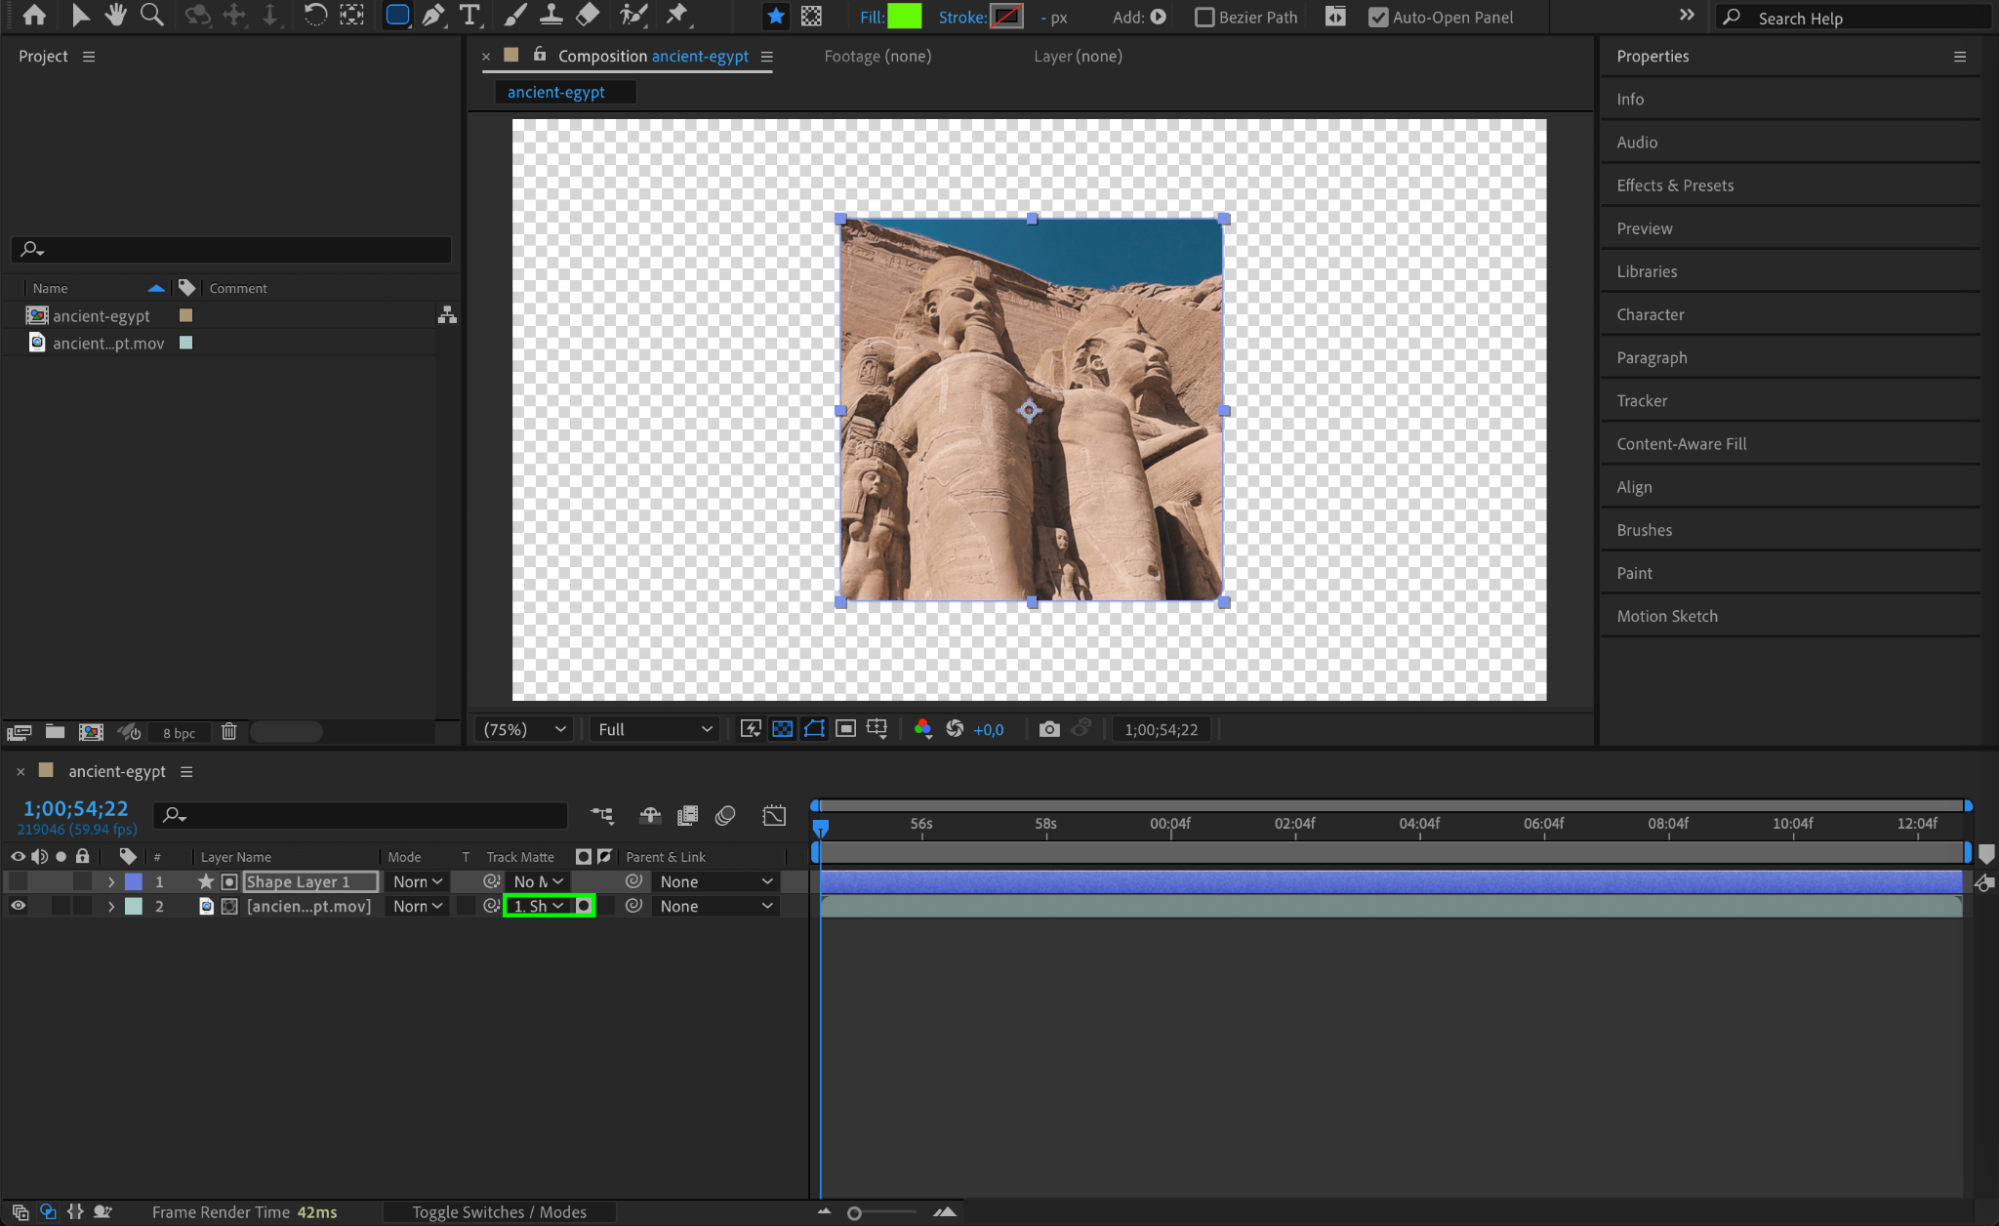Enable the Bezier Path checkbox

click(1204, 17)
